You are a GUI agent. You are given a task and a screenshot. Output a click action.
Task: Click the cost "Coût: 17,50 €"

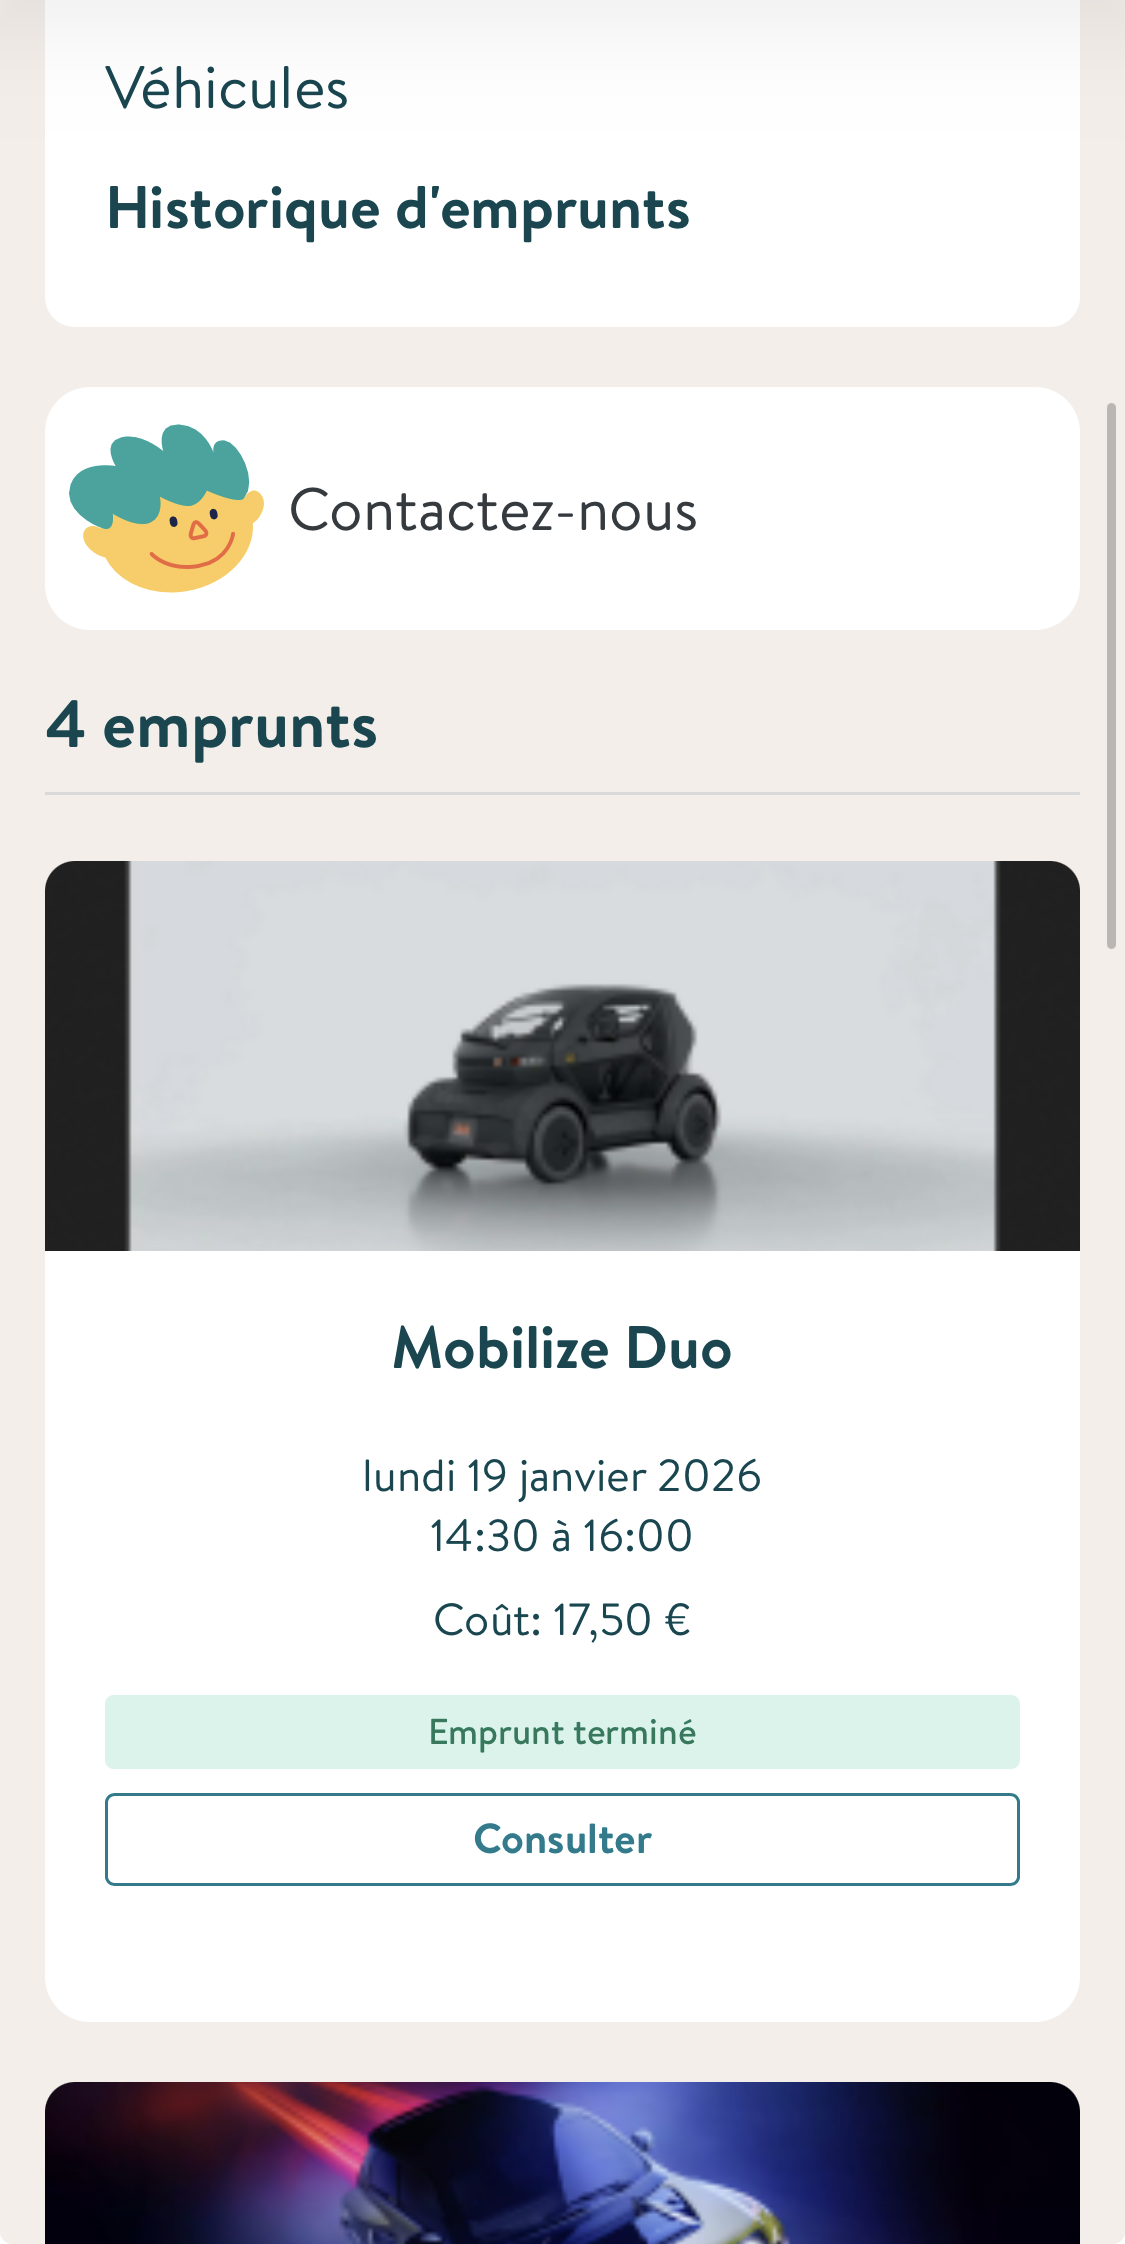click(x=562, y=1620)
